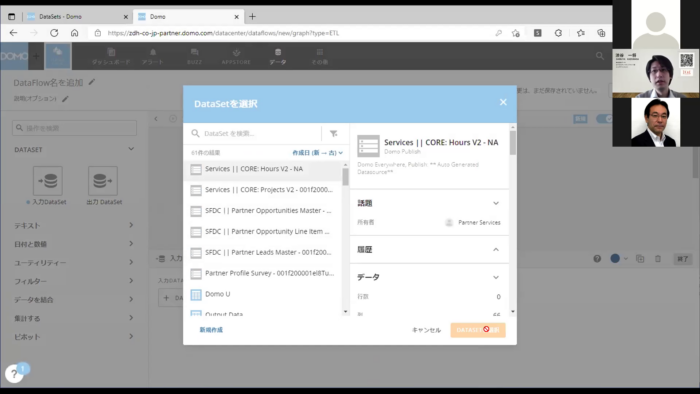
Task: Expand the 日付と数値 category
Action: pos(74,244)
